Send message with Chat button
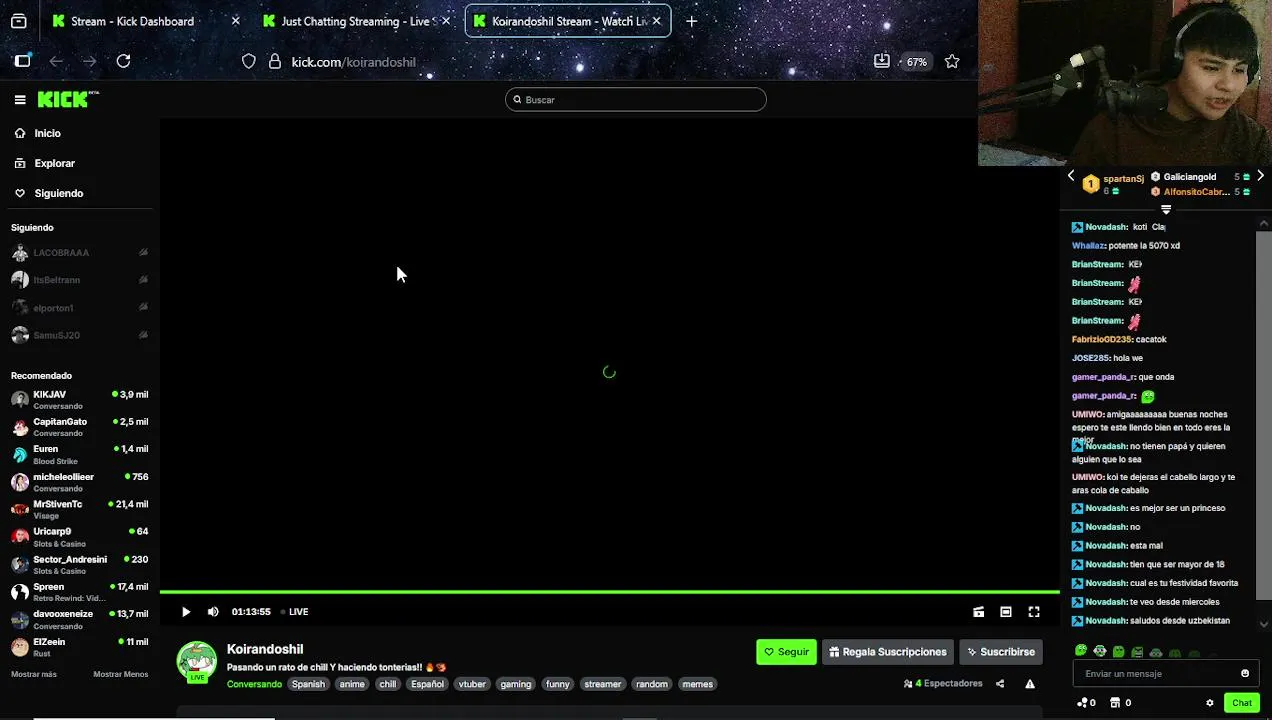The height and width of the screenshot is (720, 1272). click(x=1242, y=703)
